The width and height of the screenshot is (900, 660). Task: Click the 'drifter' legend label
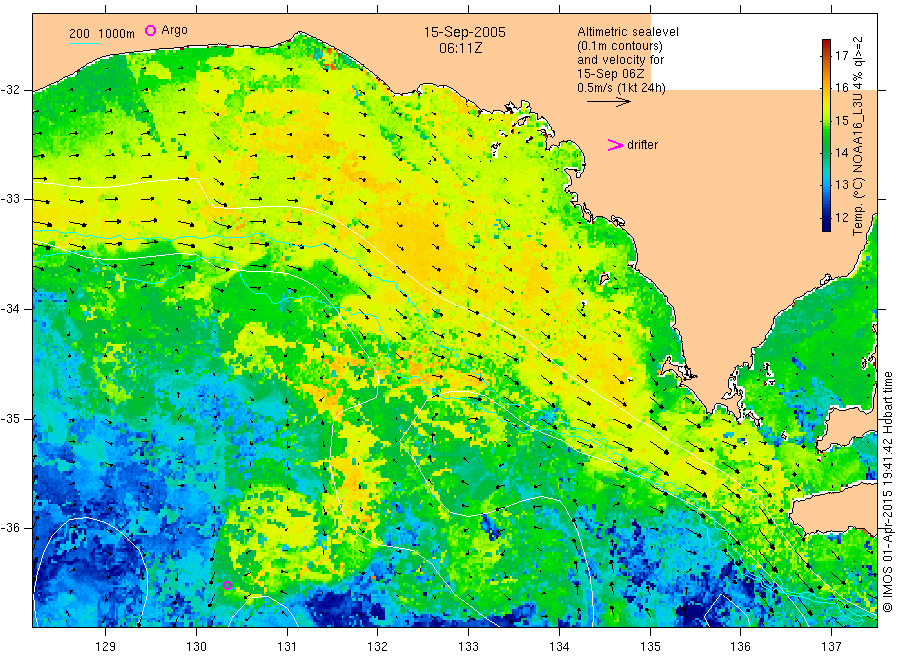(642, 145)
